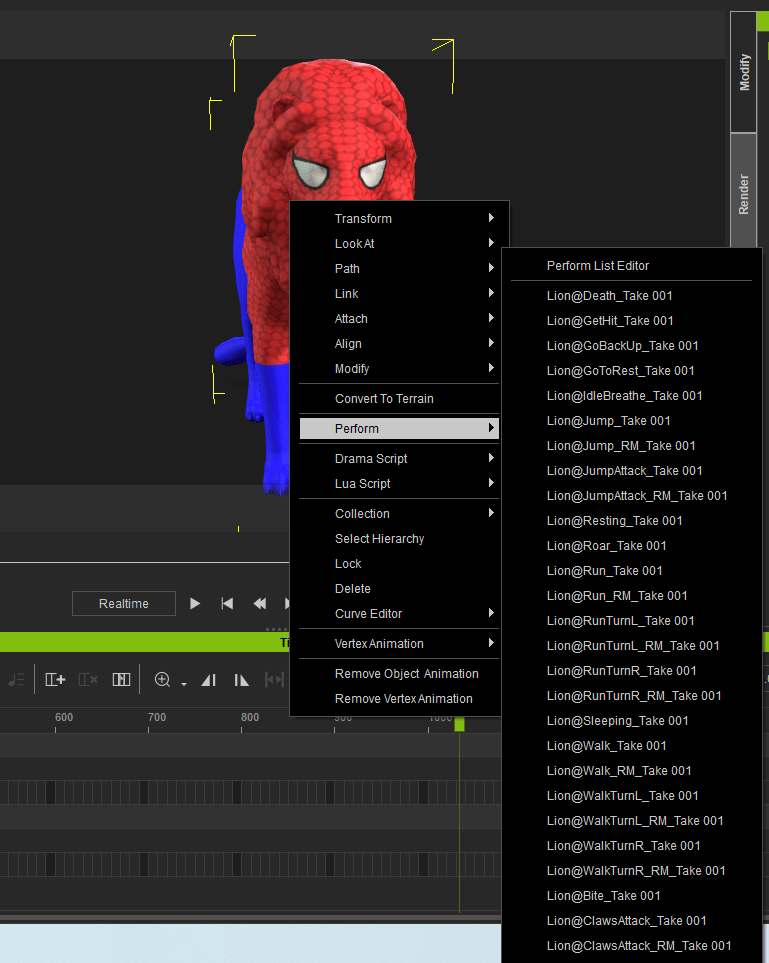Expand the Curve Editor submenu
Image resolution: width=769 pixels, height=963 pixels.
(x=399, y=614)
